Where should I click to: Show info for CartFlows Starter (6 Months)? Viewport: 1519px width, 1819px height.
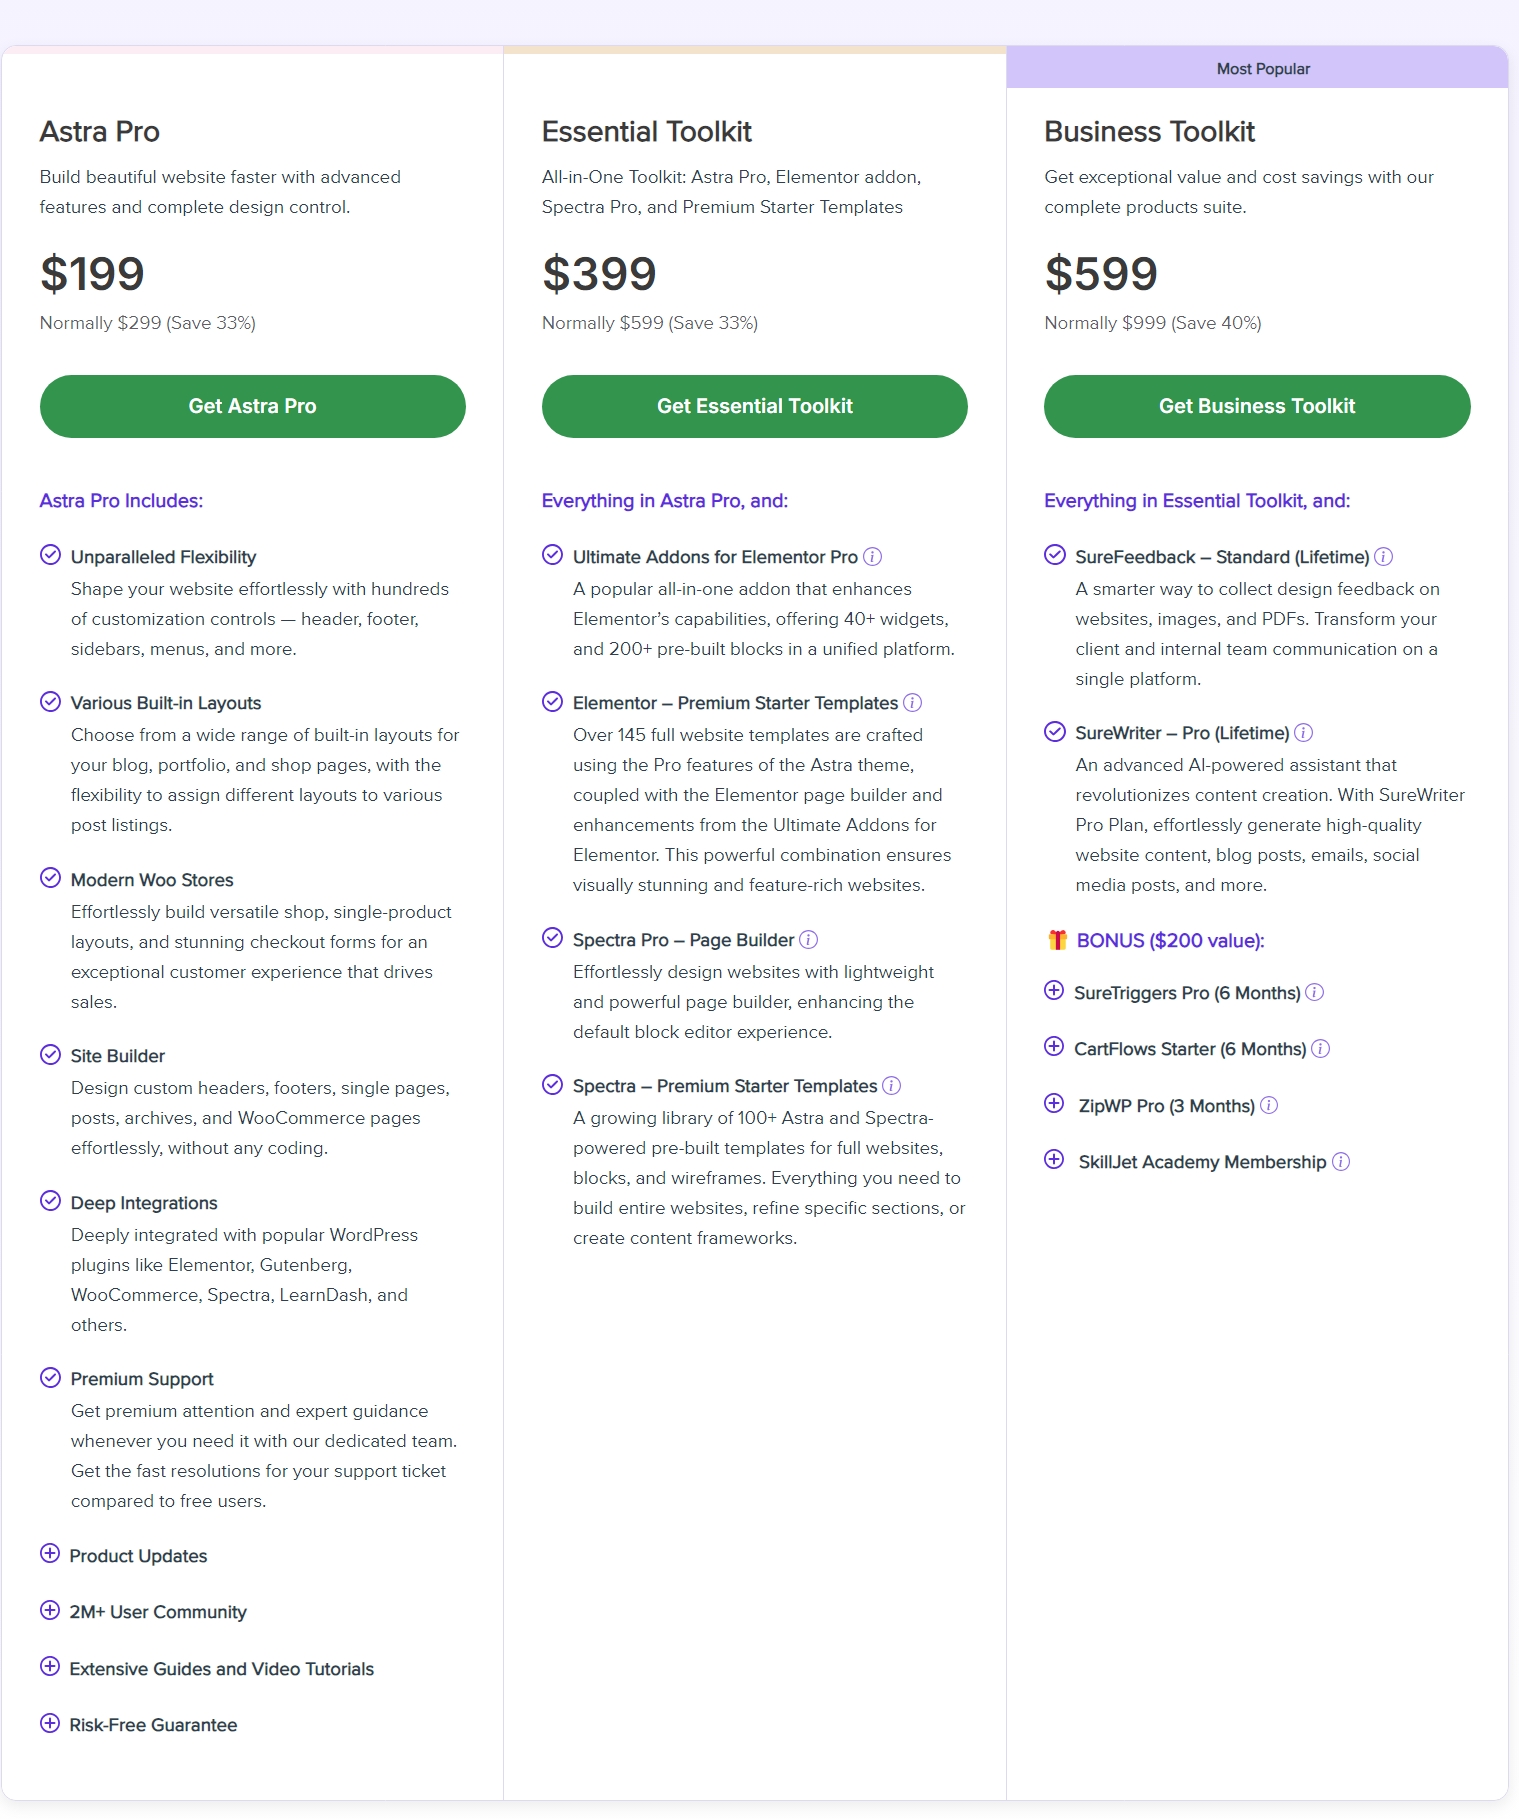coord(1320,1049)
